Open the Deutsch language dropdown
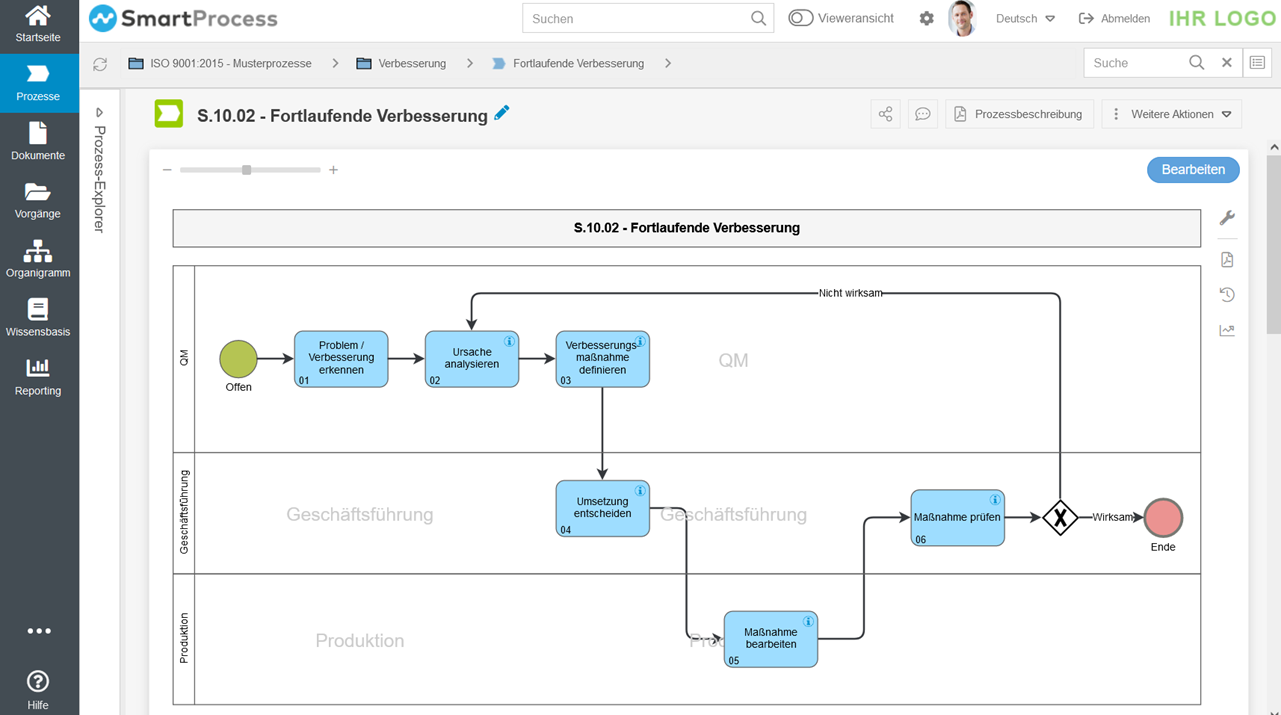 pyautogui.click(x=1024, y=17)
